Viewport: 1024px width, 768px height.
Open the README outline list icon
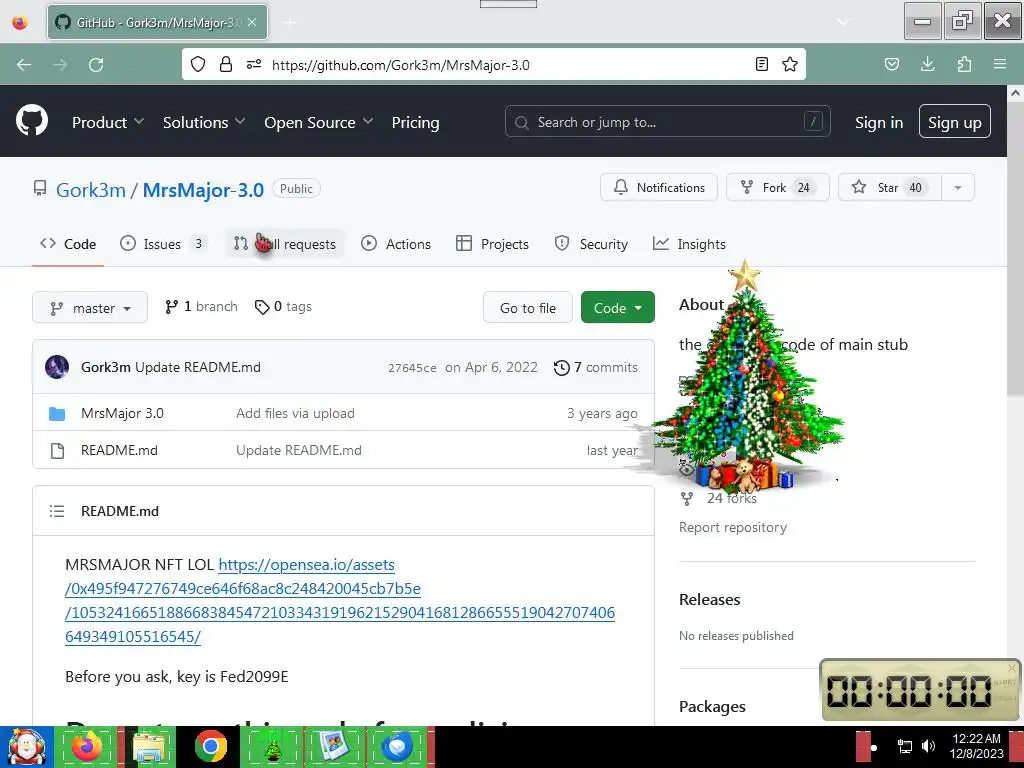(x=57, y=511)
